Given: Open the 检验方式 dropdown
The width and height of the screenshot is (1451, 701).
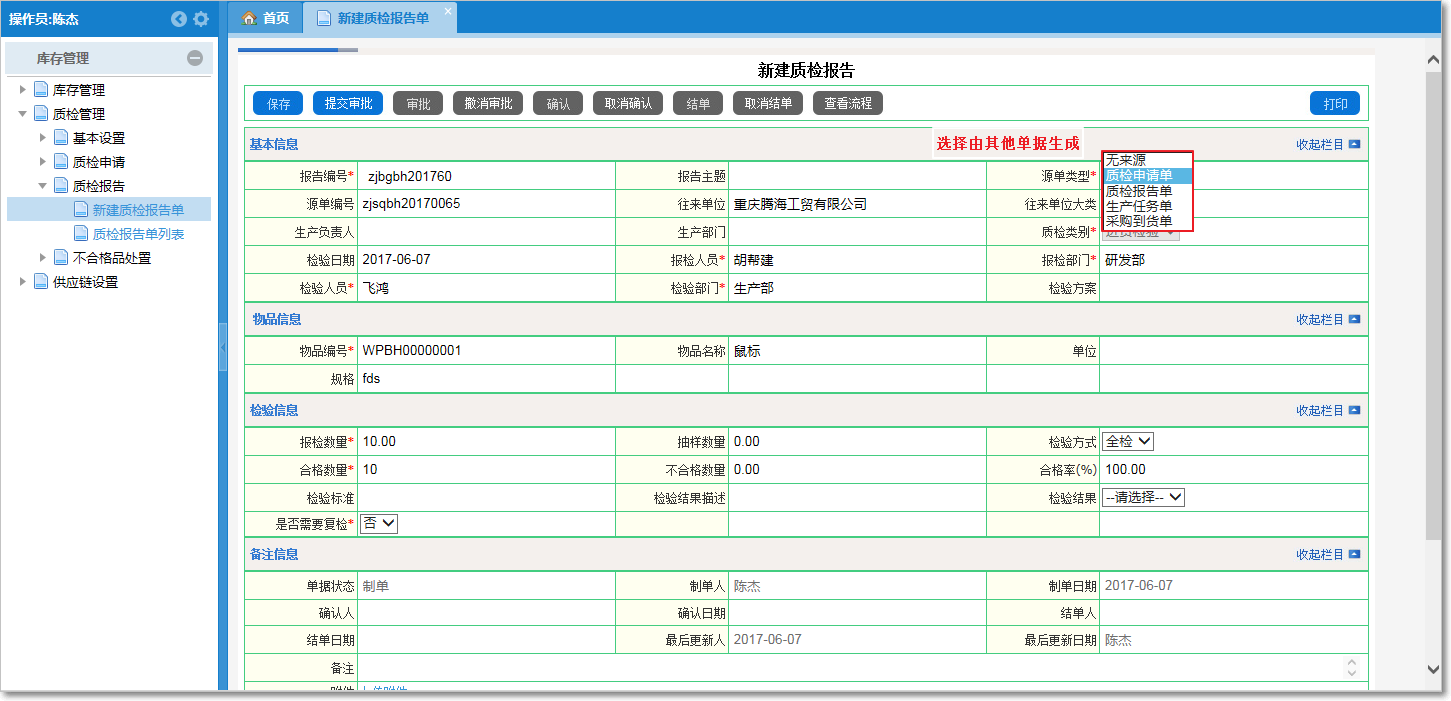Looking at the screenshot, I should coord(1129,442).
